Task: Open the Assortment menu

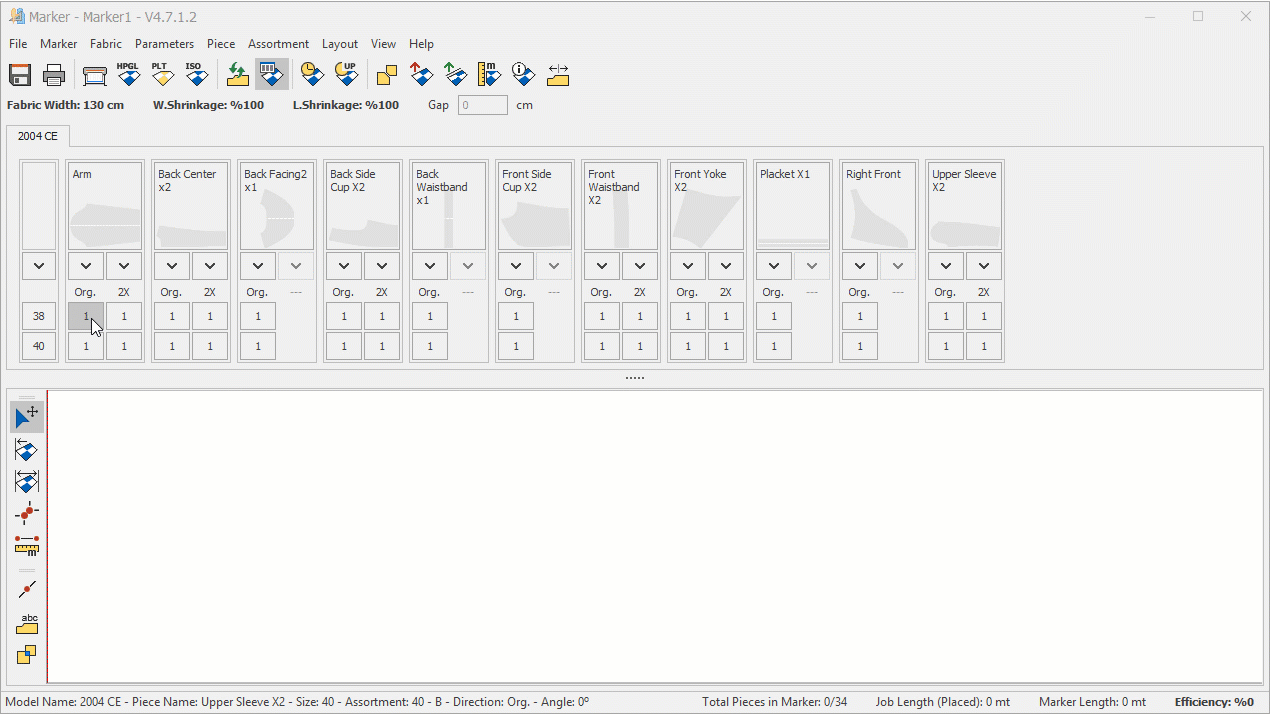Action: pos(278,44)
